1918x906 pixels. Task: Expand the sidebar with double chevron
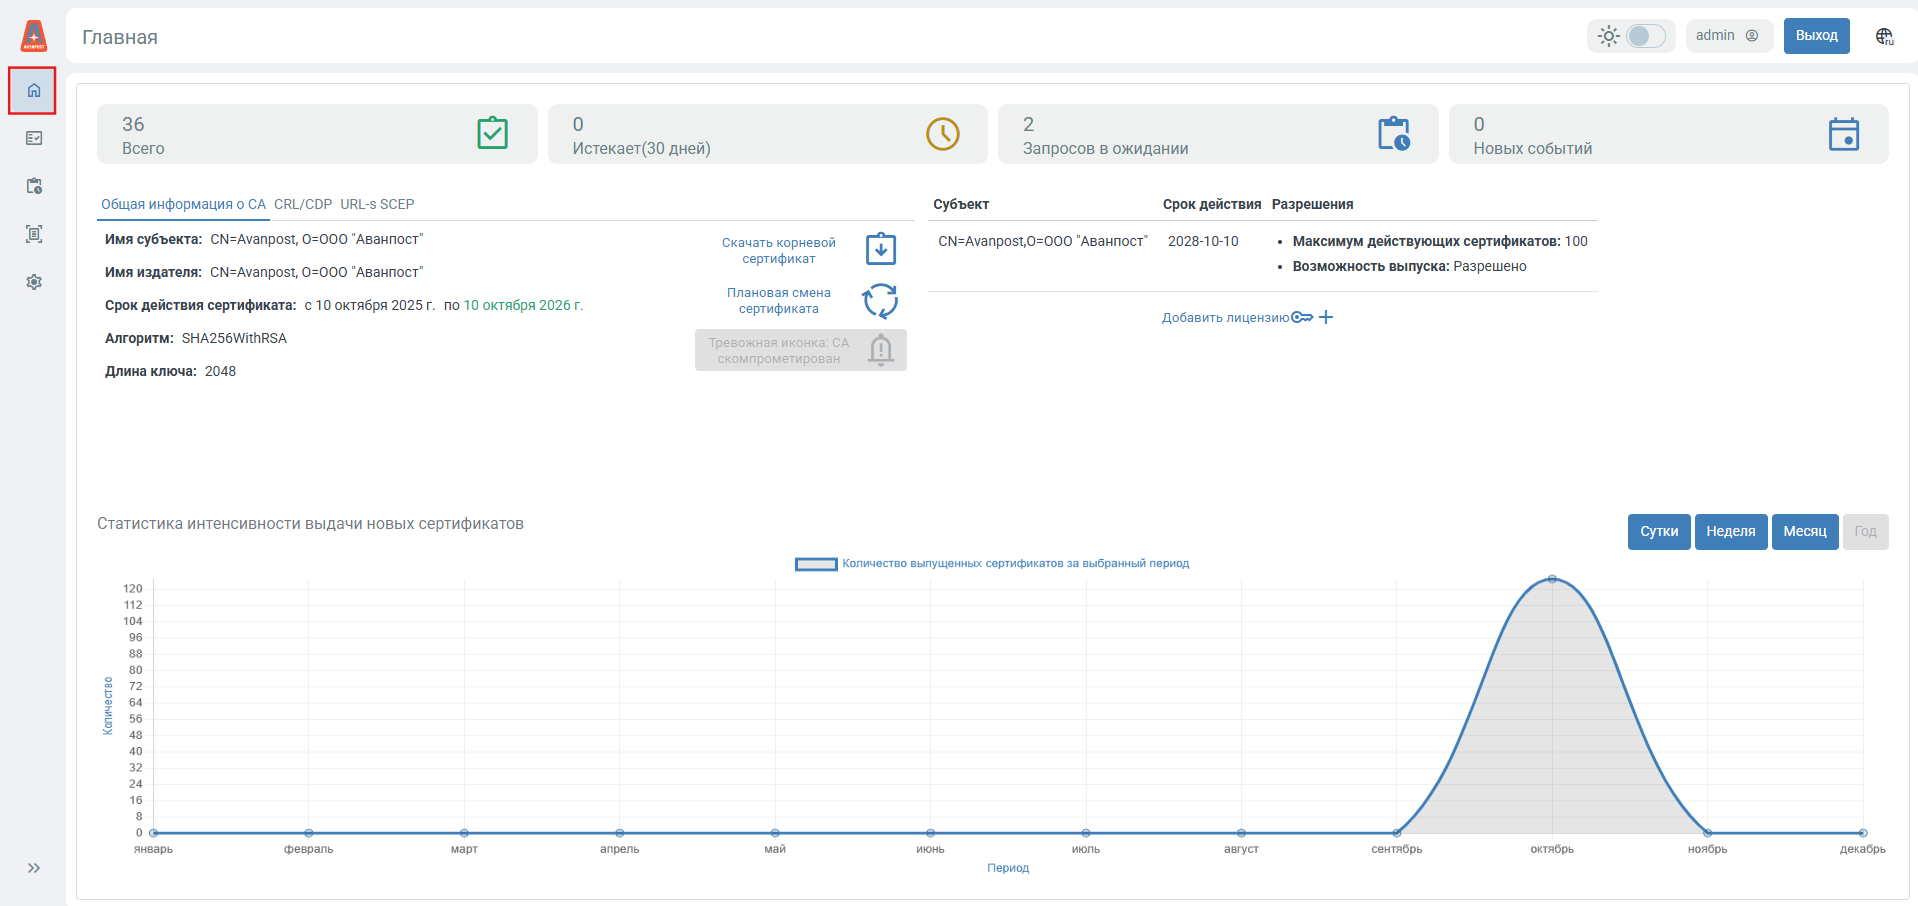(34, 868)
